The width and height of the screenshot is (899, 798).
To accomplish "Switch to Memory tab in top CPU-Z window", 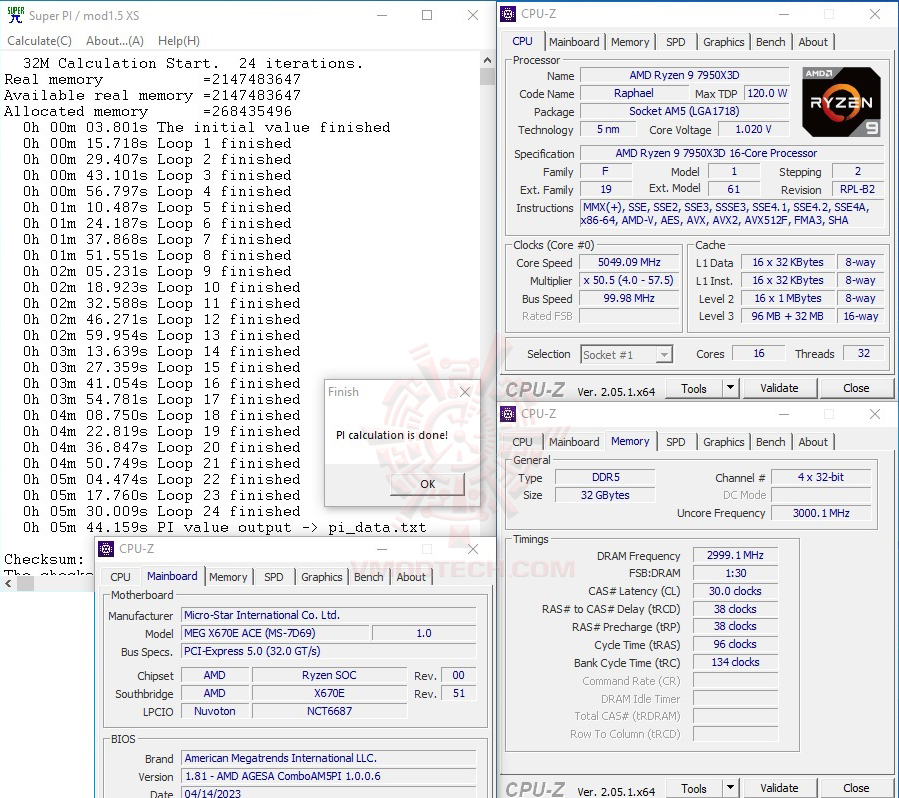I will [630, 42].
